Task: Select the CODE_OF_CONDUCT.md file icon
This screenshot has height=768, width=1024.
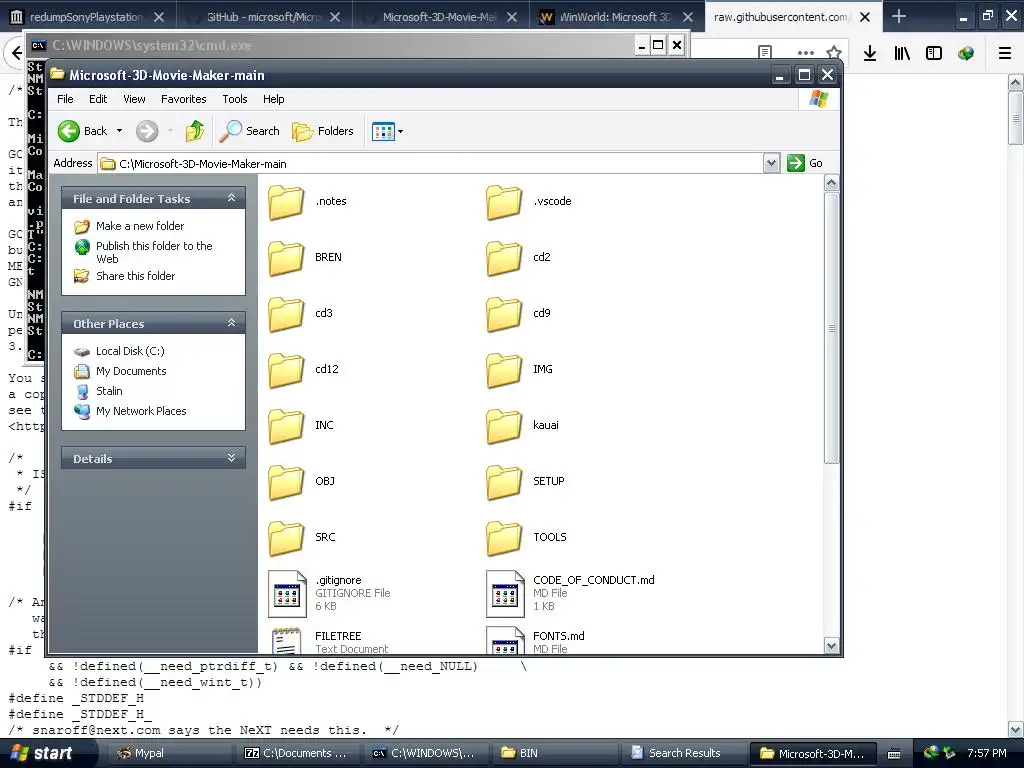Action: (505, 594)
